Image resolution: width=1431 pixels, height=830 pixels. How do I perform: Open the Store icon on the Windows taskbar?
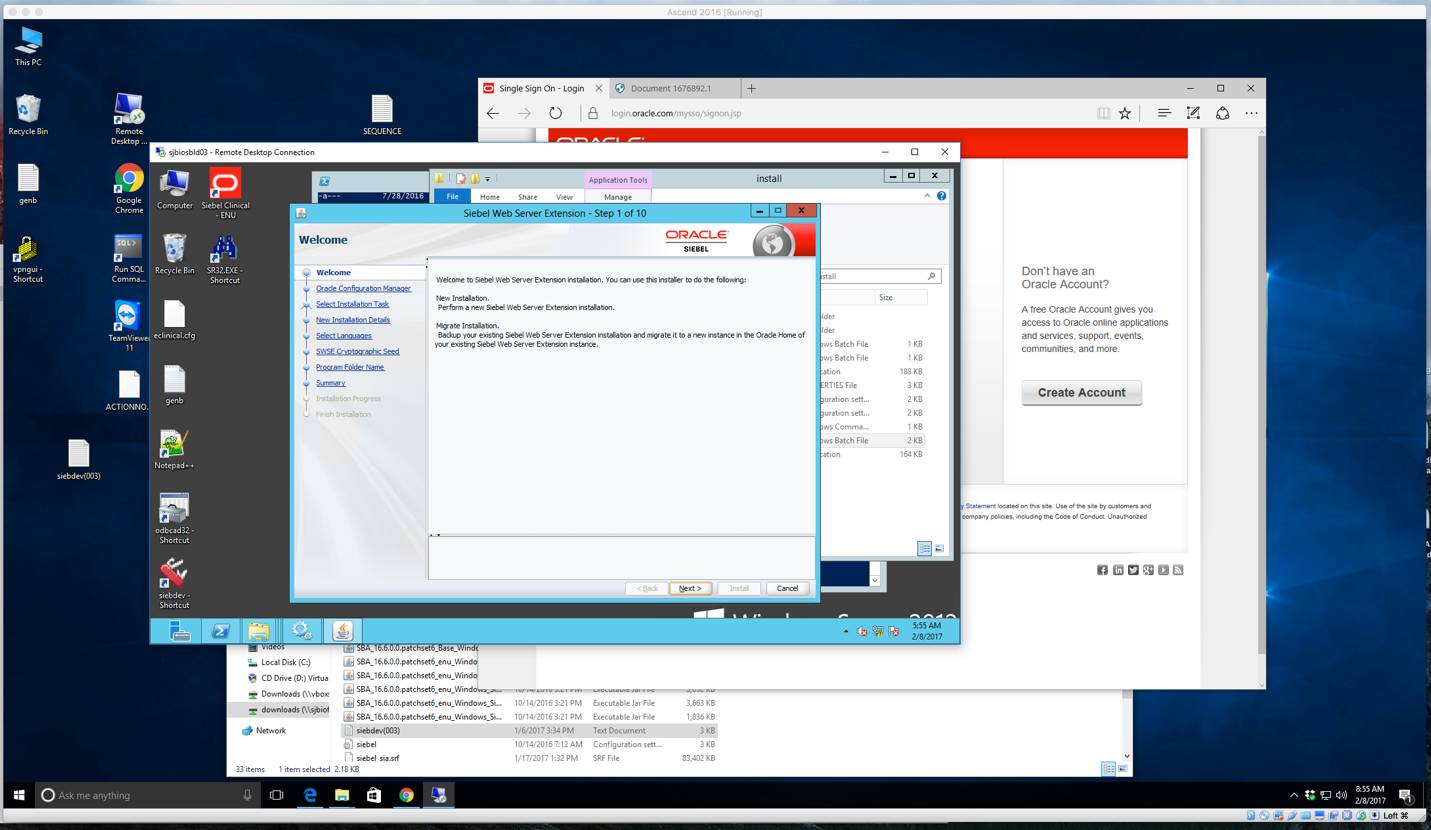[x=374, y=795]
